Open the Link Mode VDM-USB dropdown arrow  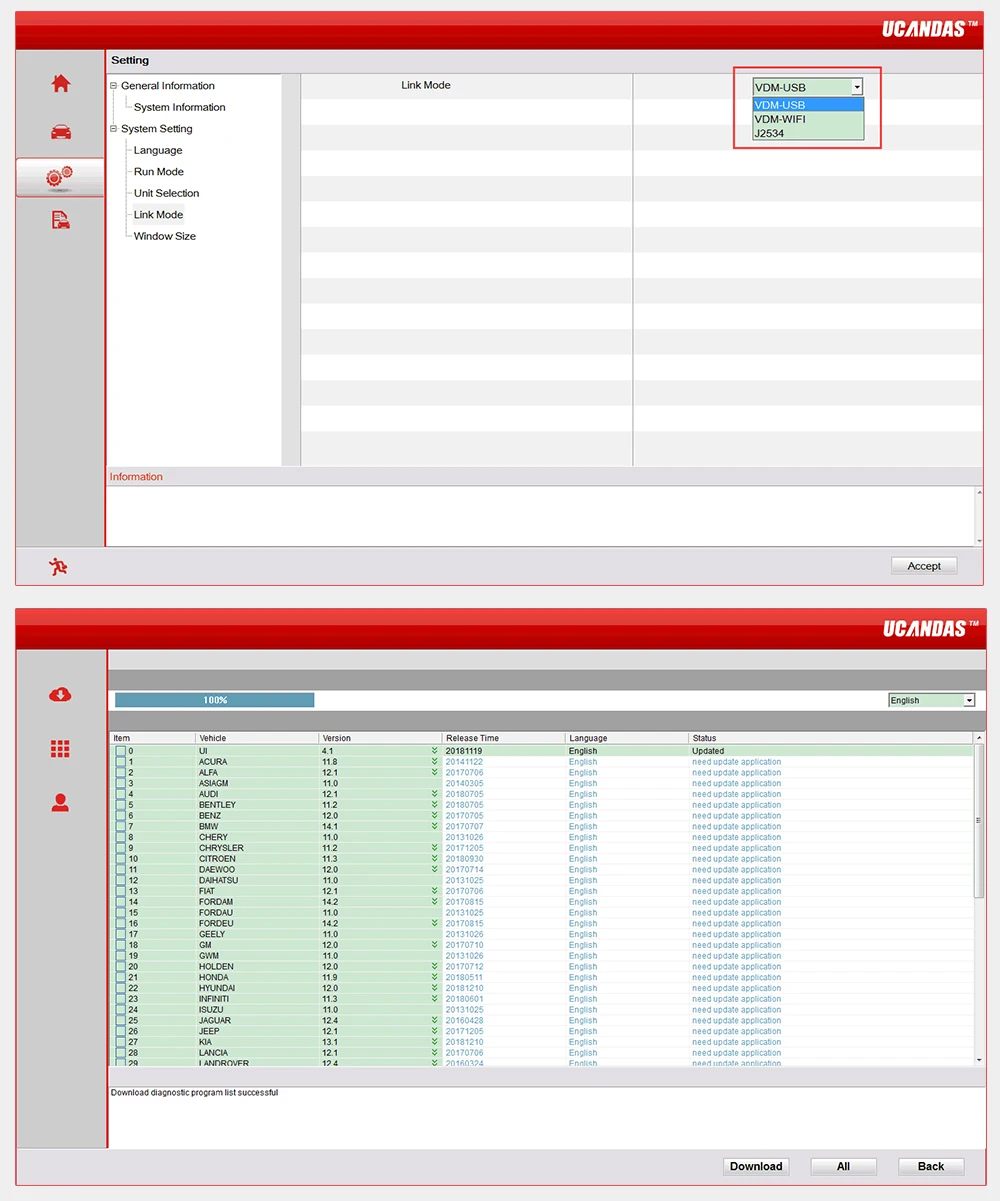pyautogui.click(x=857, y=88)
